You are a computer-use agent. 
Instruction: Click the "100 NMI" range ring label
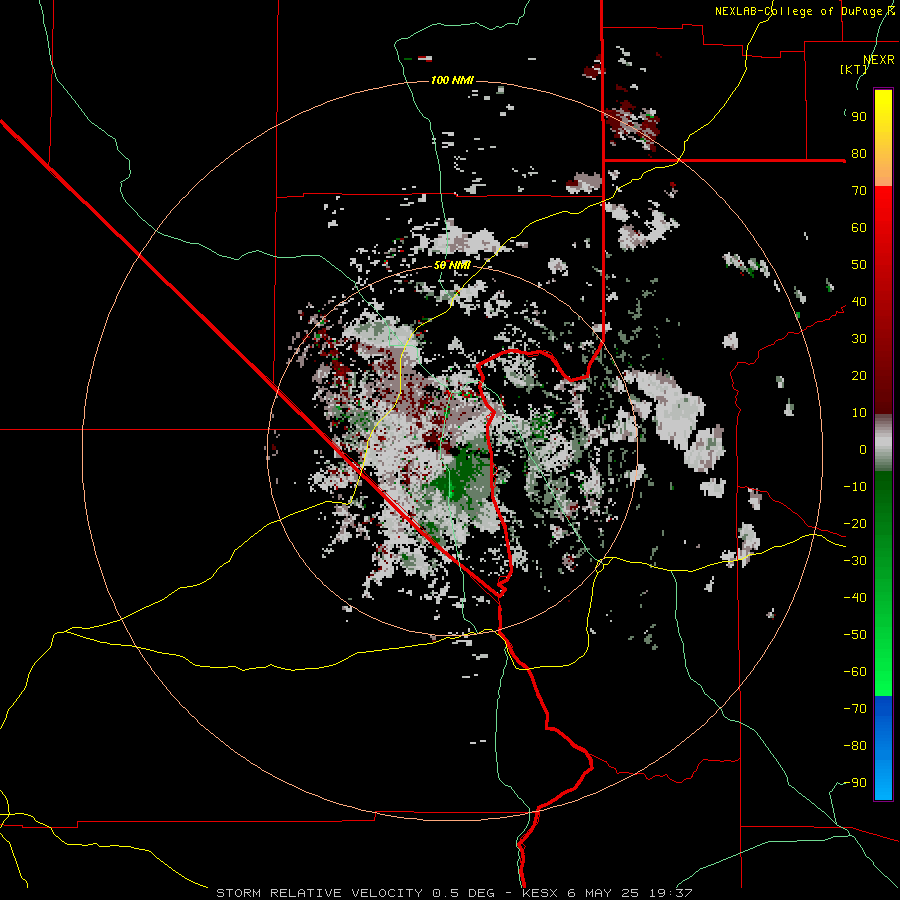click(452, 80)
